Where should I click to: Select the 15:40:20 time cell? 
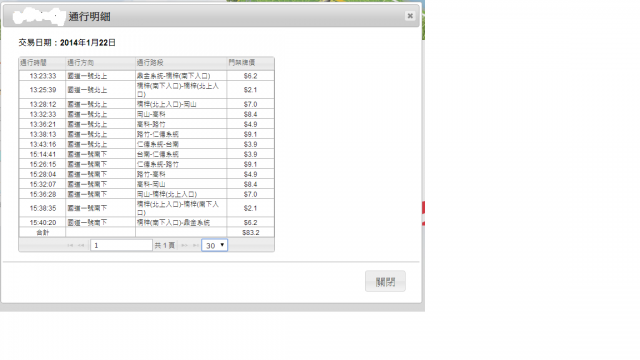pyautogui.click(x=42, y=222)
